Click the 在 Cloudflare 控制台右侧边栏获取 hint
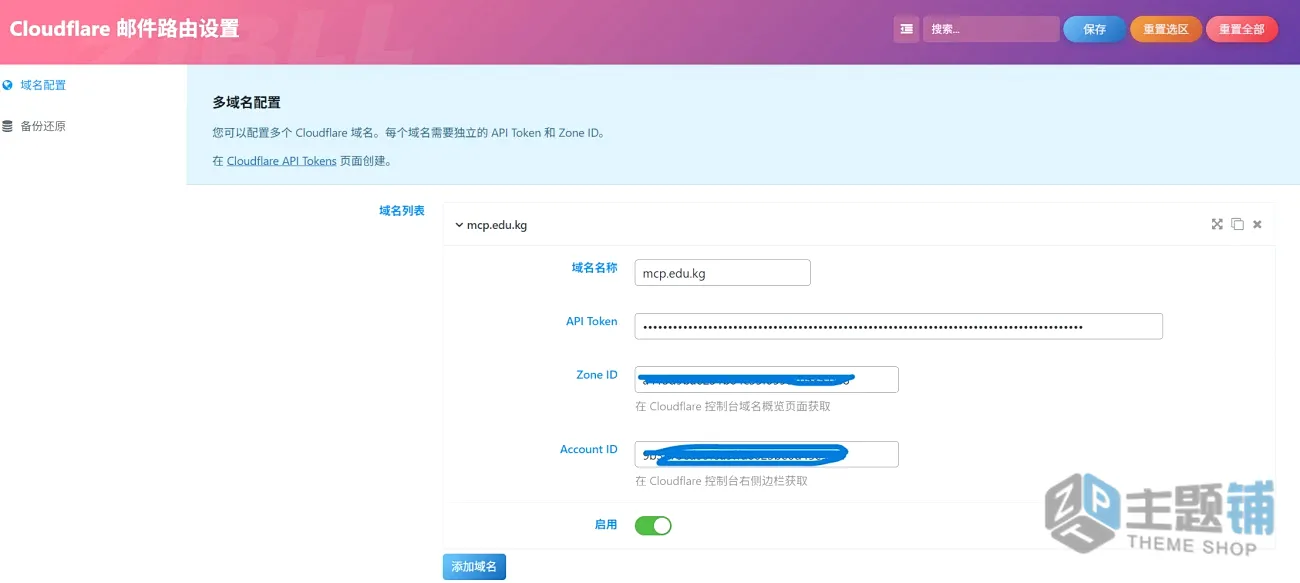 click(721, 481)
